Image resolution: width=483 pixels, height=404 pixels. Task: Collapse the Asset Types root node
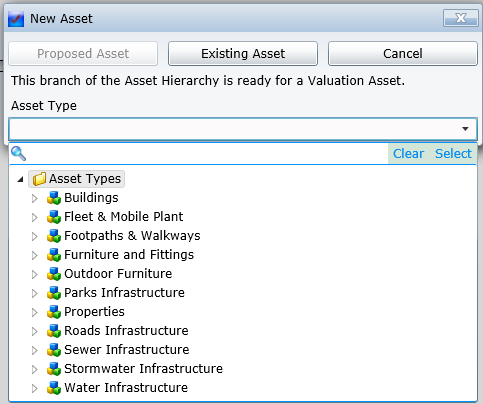(x=20, y=179)
